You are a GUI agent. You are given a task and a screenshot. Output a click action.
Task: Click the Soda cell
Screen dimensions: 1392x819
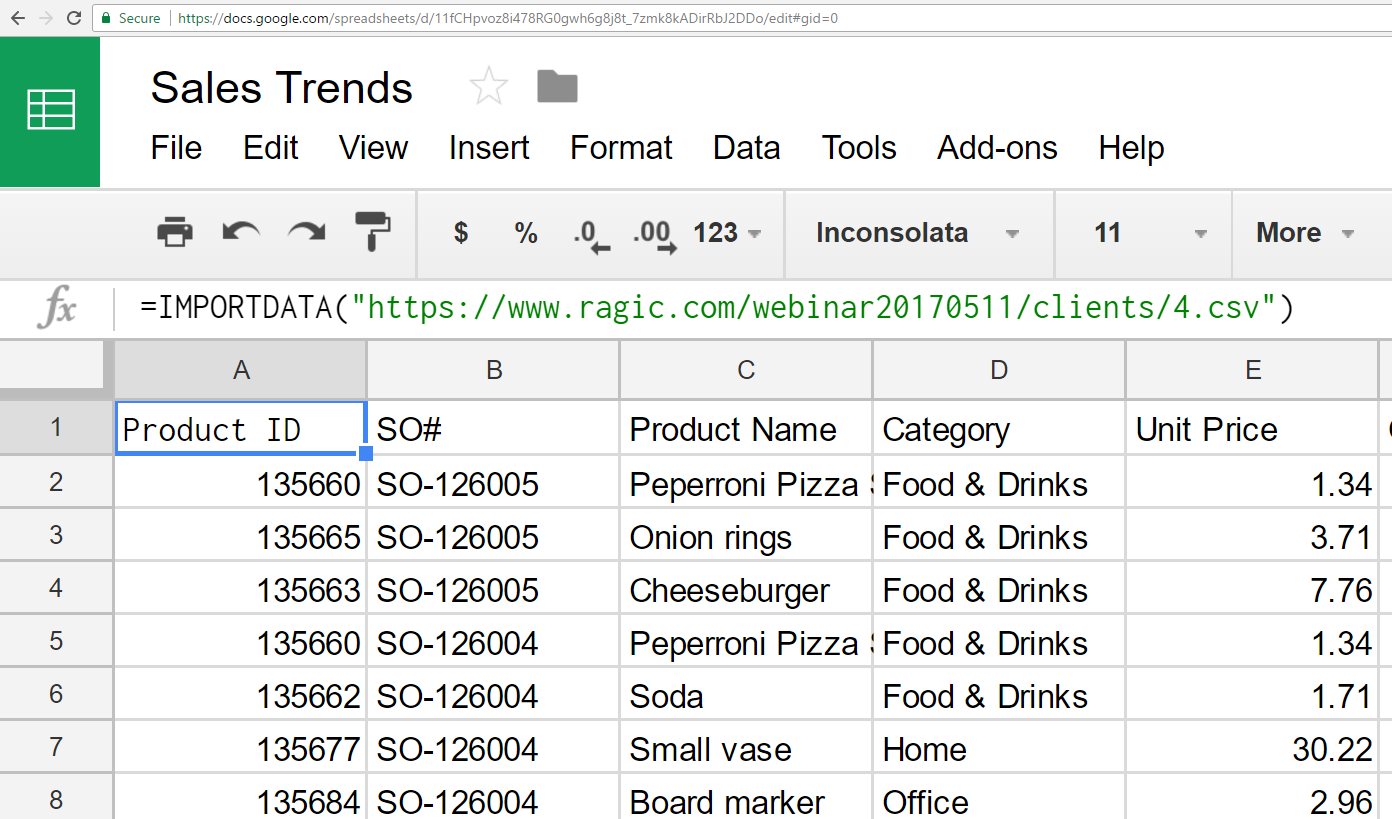(x=746, y=694)
